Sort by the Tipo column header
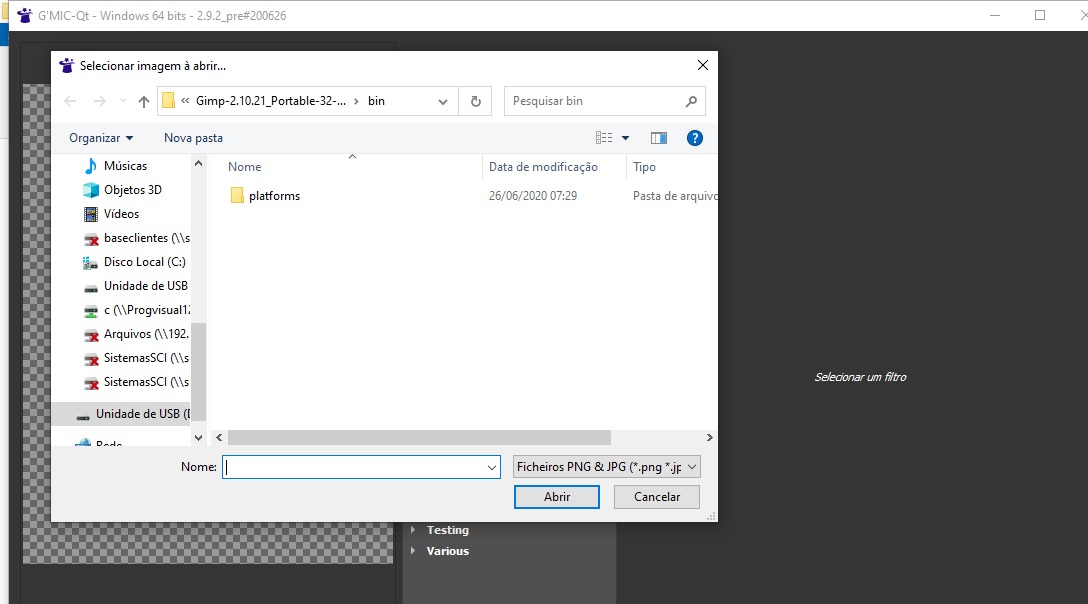 pos(644,167)
